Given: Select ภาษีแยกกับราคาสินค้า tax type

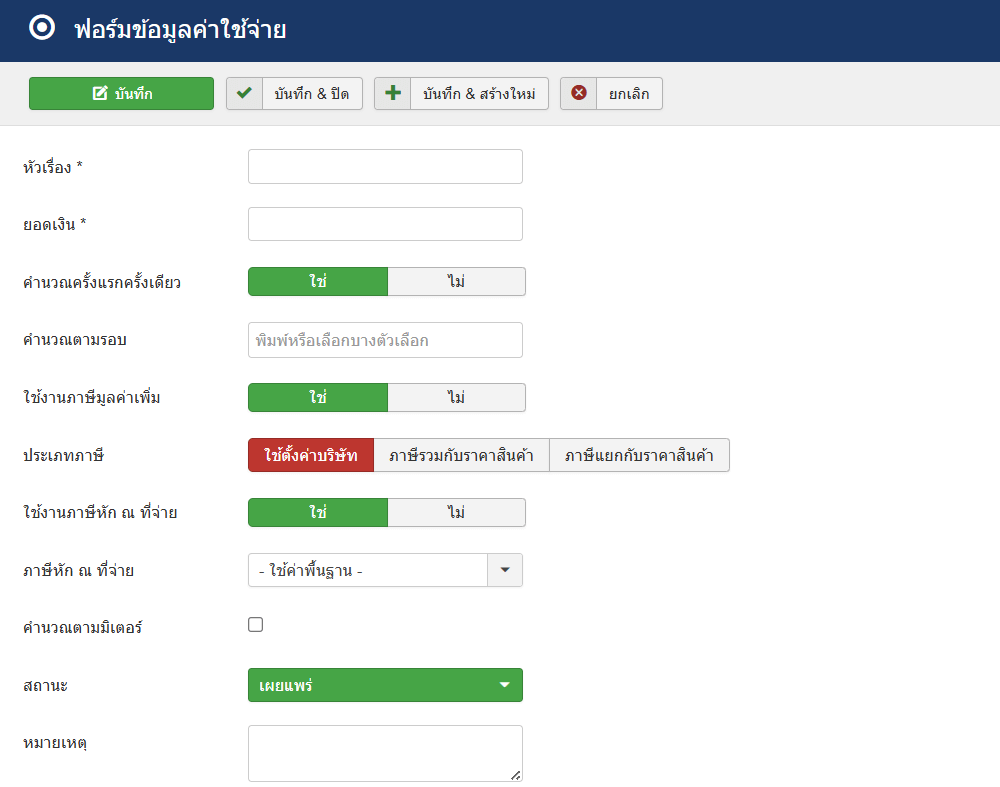Looking at the screenshot, I should 639,455.
